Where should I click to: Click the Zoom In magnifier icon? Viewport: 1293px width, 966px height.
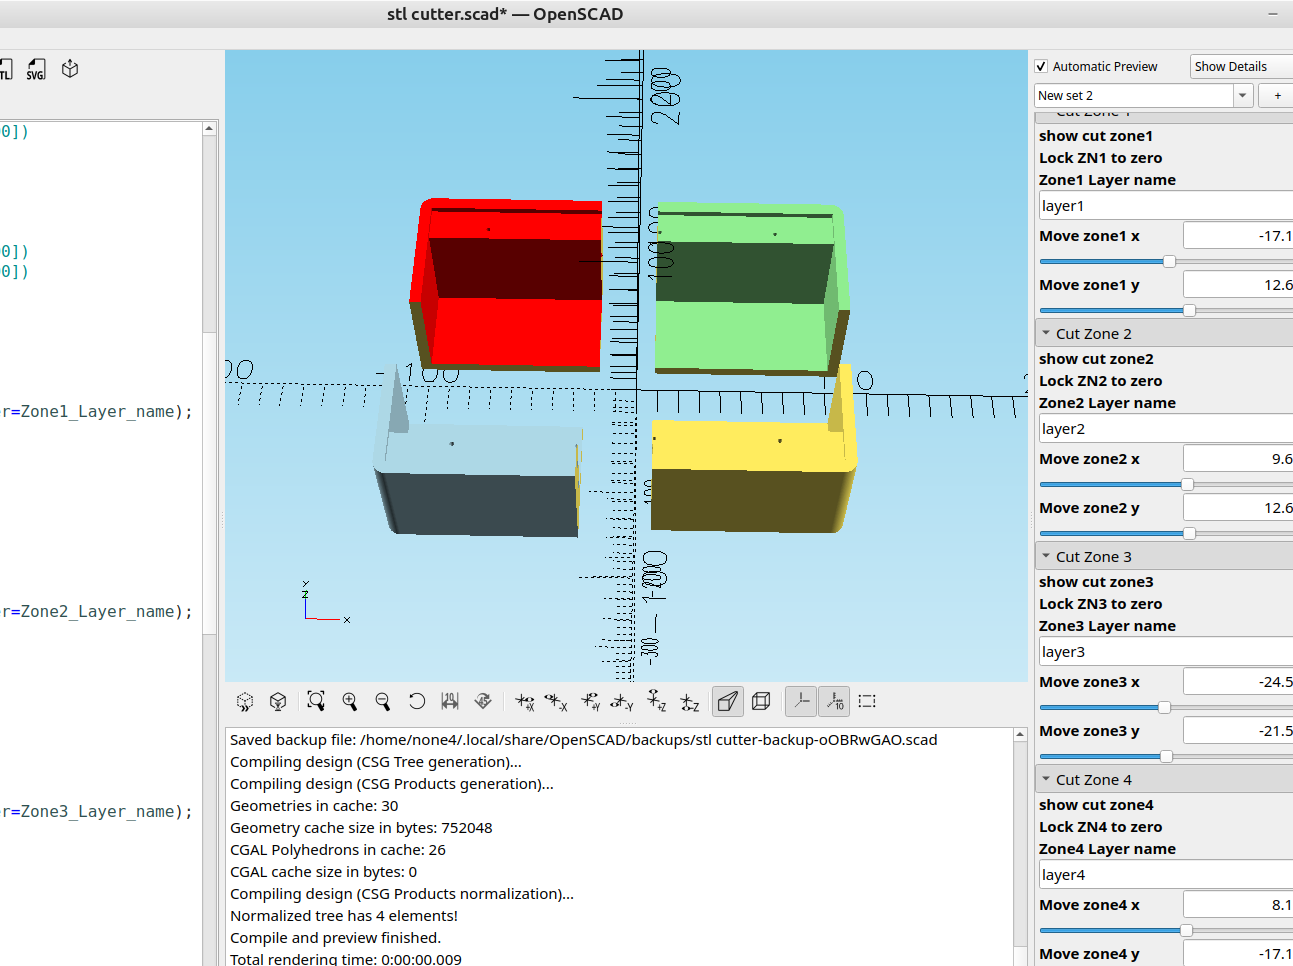click(350, 701)
